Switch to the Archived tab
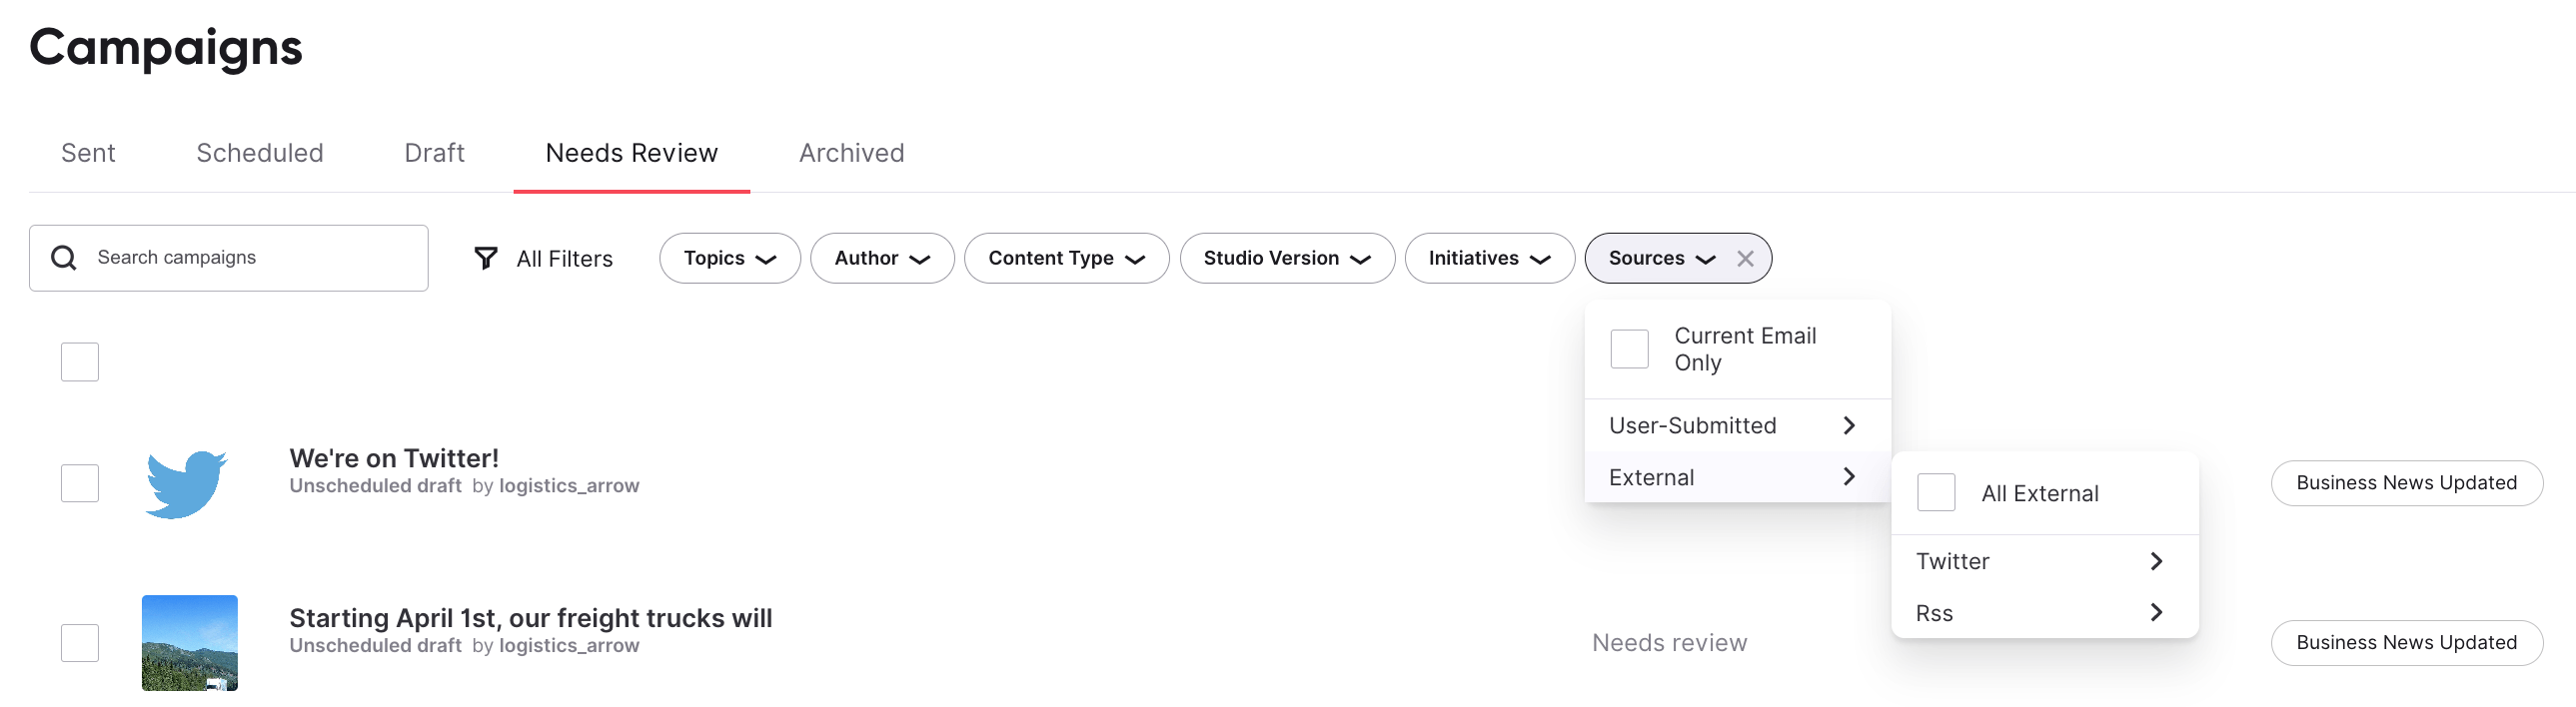This screenshot has width=2576, height=707. [851, 153]
